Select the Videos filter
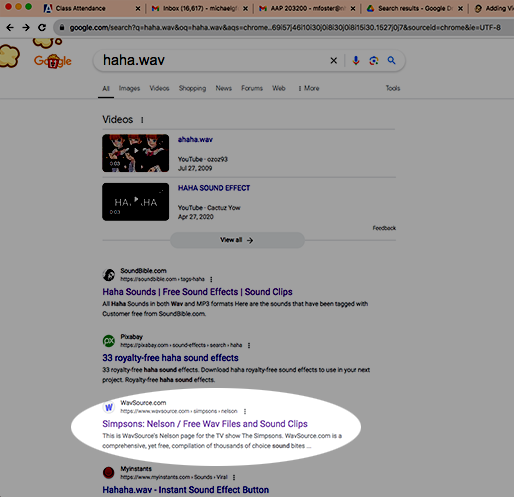The width and height of the screenshot is (514, 497). 159,88
